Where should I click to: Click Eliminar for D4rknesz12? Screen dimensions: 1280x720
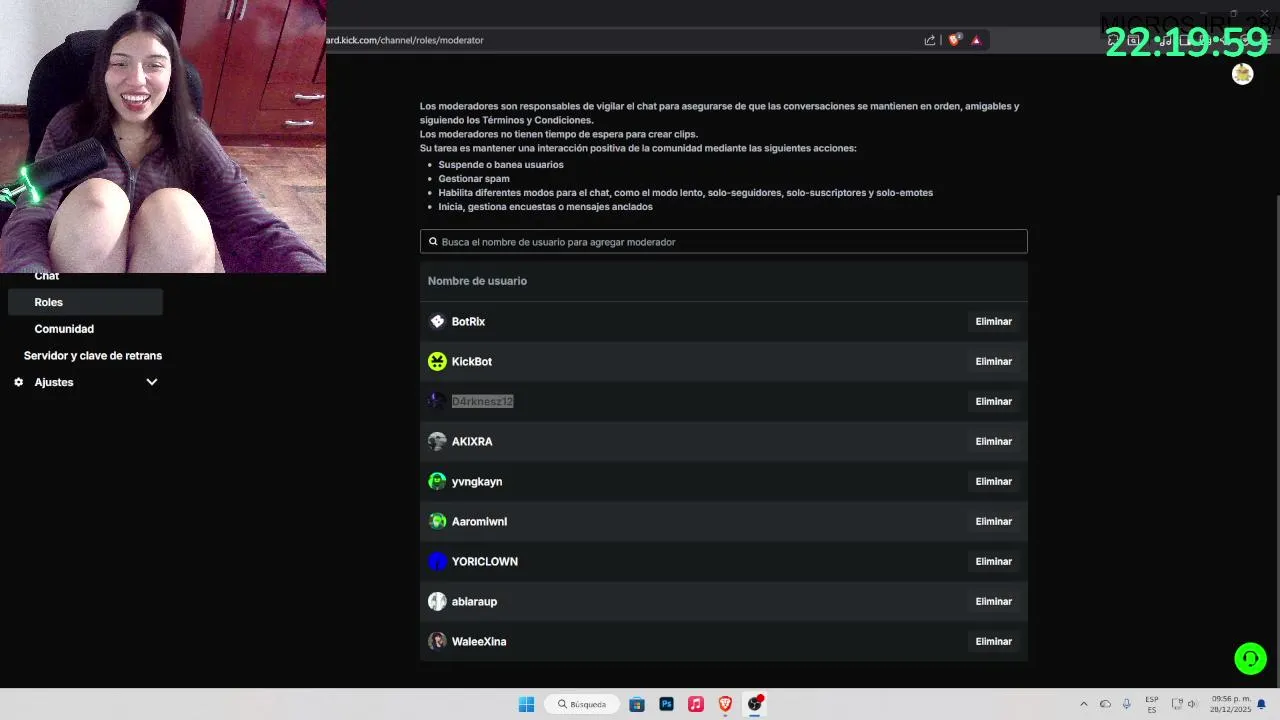click(994, 401)
